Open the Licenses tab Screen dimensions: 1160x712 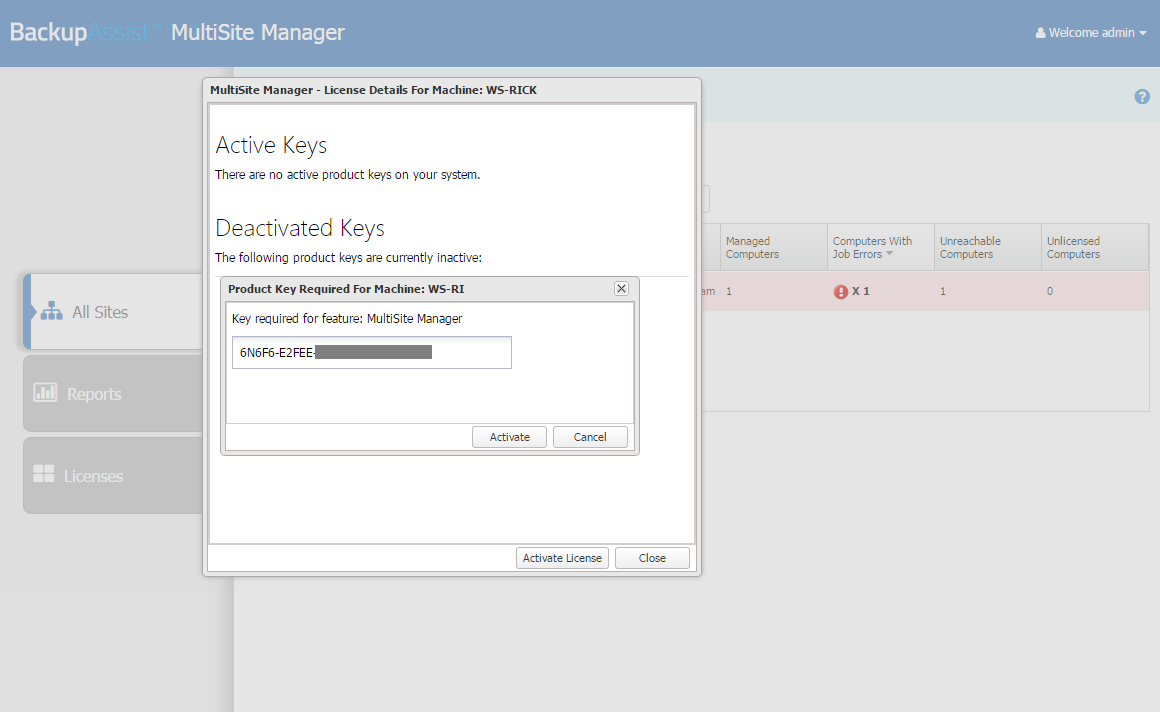(114, 475)
